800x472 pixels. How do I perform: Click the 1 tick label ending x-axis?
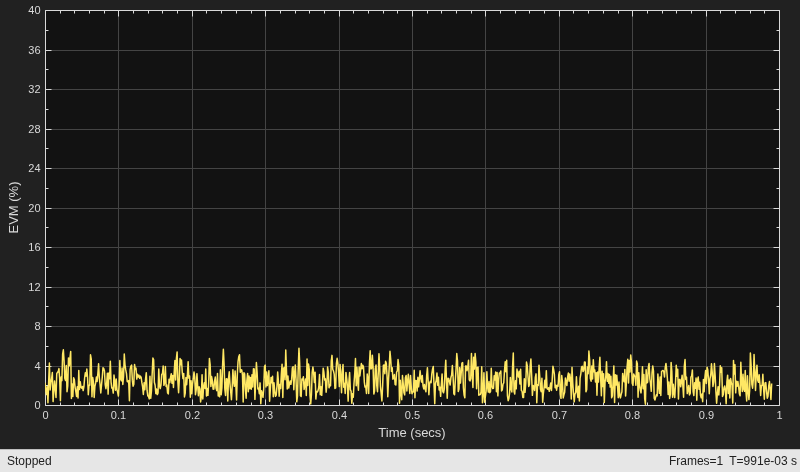coord(779,415)
